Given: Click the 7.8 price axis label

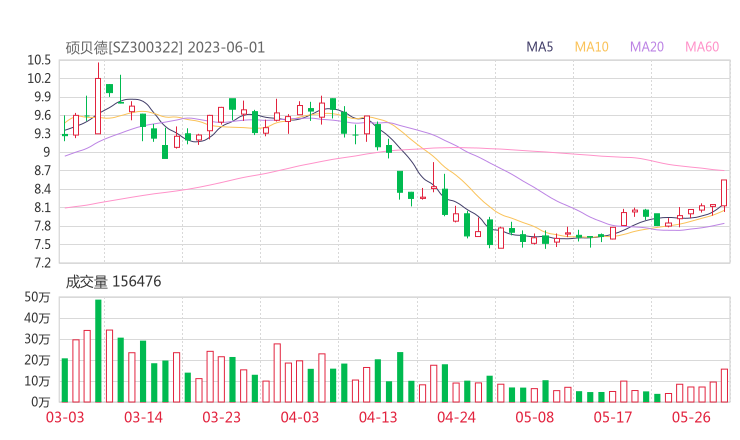Looking at the screenshot, I should (x=42, y=226).
